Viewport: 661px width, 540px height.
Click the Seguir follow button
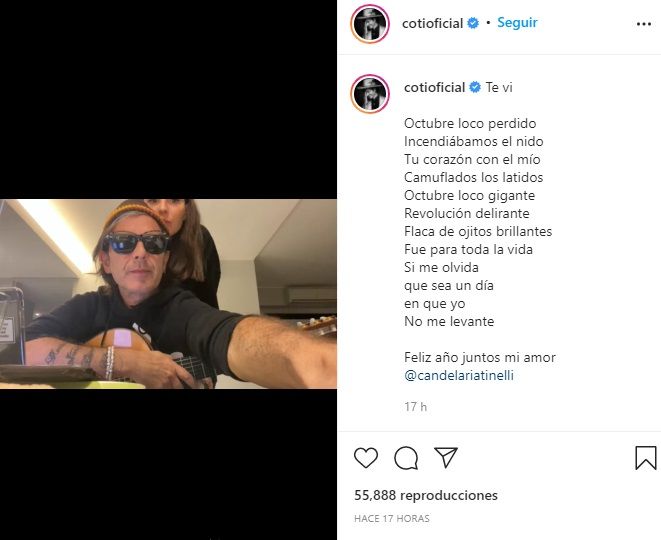(x=517, y=22)
